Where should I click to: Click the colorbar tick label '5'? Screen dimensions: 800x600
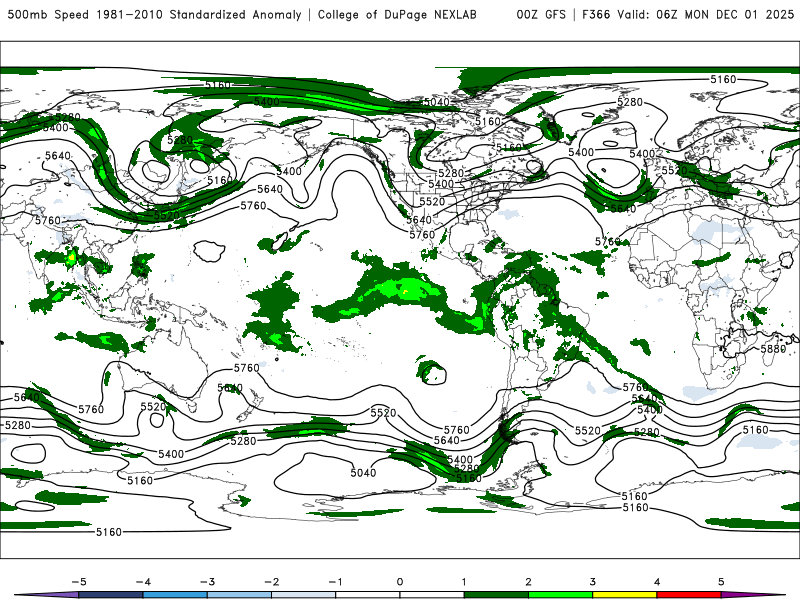pyautogui.click(x=721, y=582)
